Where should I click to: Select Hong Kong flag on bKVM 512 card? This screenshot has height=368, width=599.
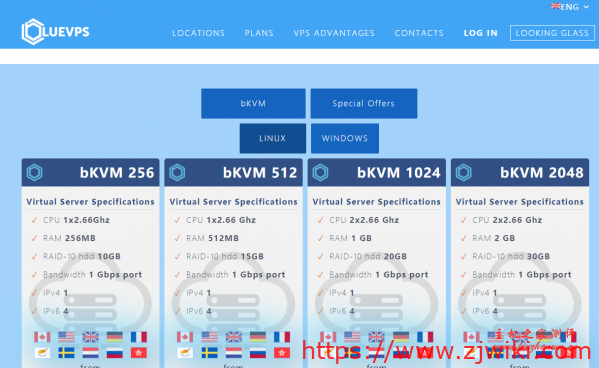282,353
